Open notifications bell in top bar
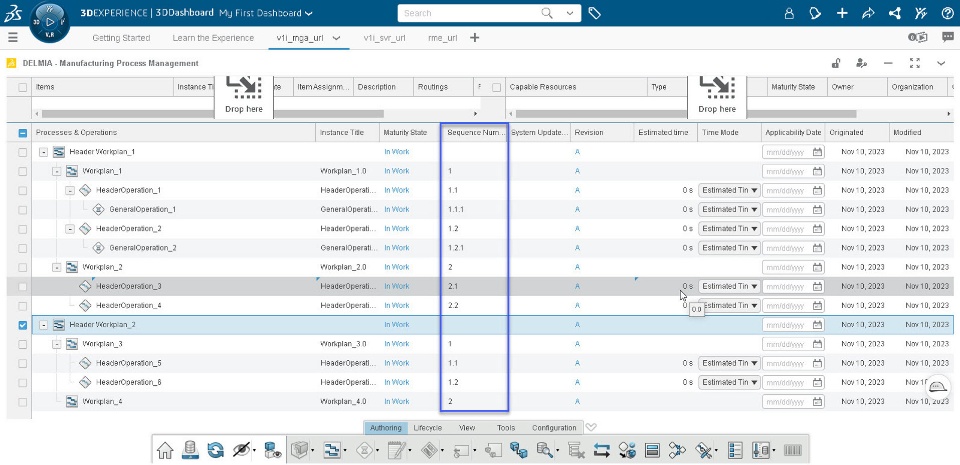 point(814,13)
